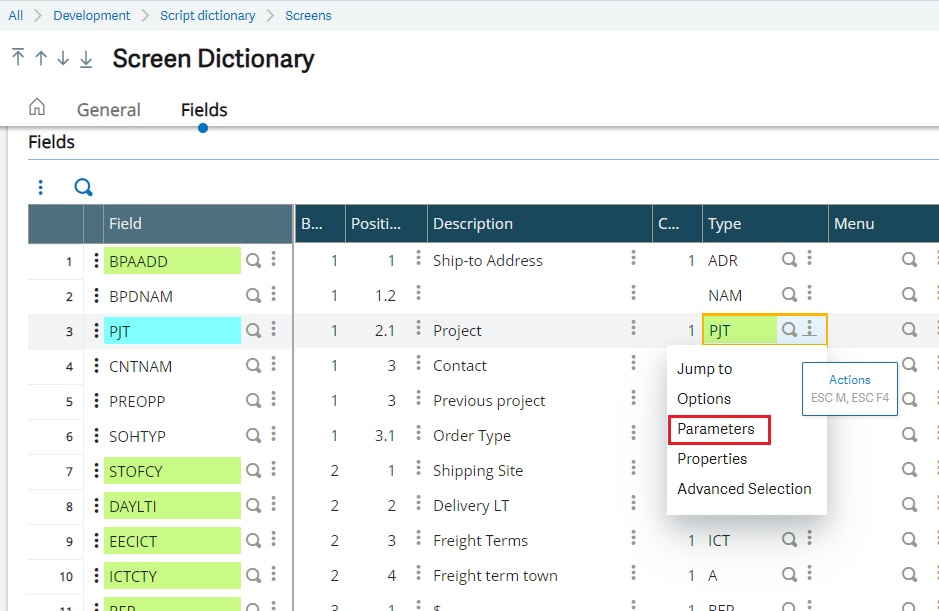Image resolution: width=939 pixels, height=611 pixels.
Task: Choose Jump to in context menu
Action: click(x=705, y=369)
